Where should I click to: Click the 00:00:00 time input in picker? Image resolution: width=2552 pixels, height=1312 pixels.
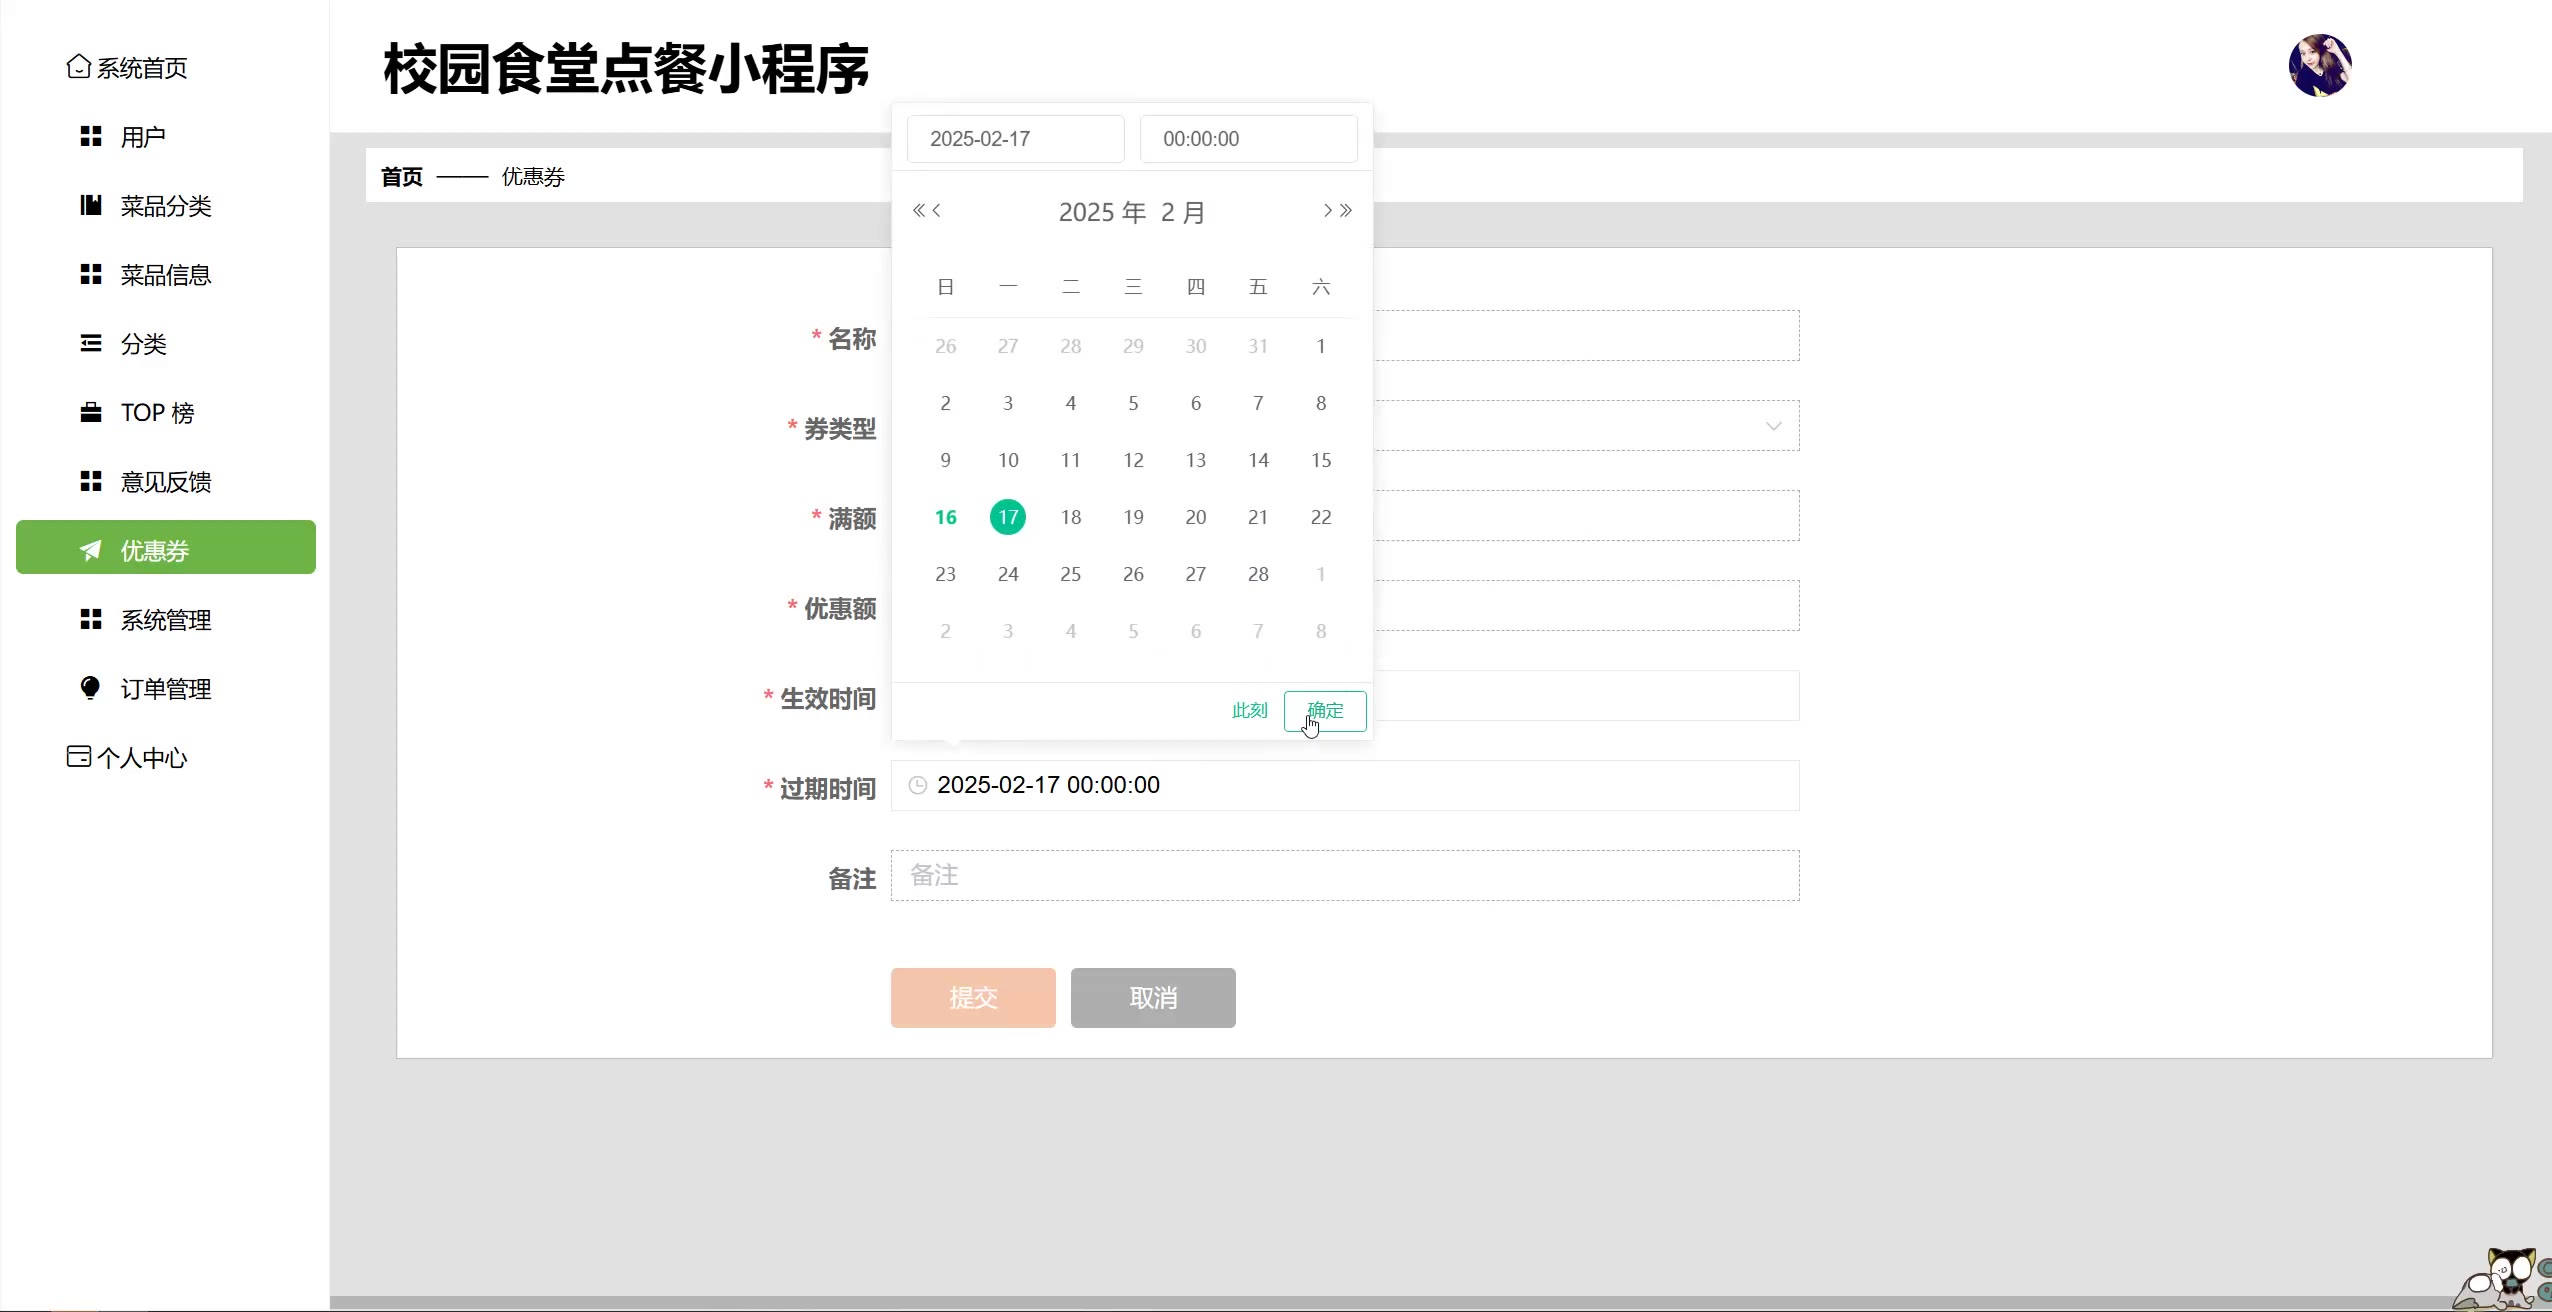click(x=1248, y=139)
